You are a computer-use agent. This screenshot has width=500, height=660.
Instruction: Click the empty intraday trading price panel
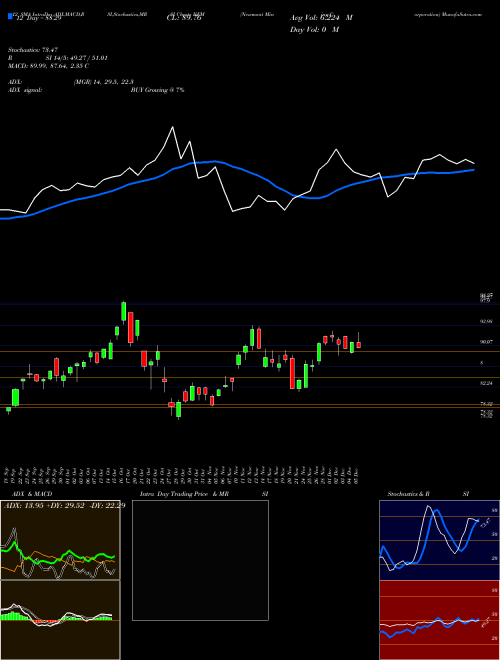pyautogui.click(x=200, y=560)
